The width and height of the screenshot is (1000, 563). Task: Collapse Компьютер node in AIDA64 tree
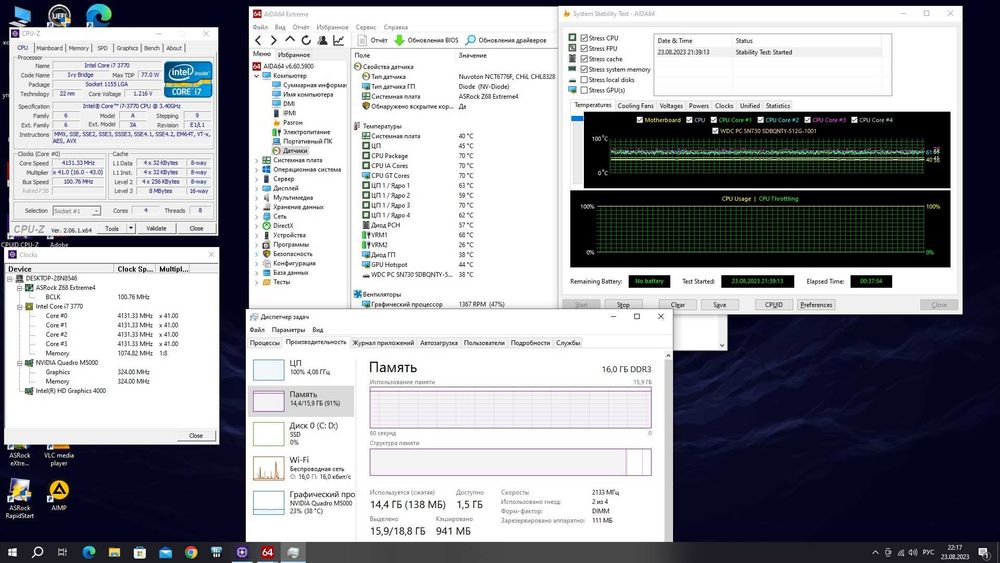(x=256, y=76)
